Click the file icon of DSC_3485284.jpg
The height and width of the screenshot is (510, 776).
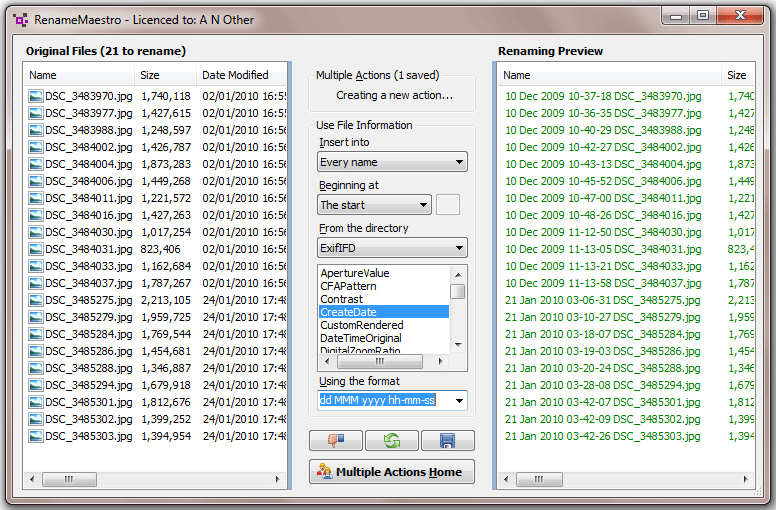[x=36, y=334]
